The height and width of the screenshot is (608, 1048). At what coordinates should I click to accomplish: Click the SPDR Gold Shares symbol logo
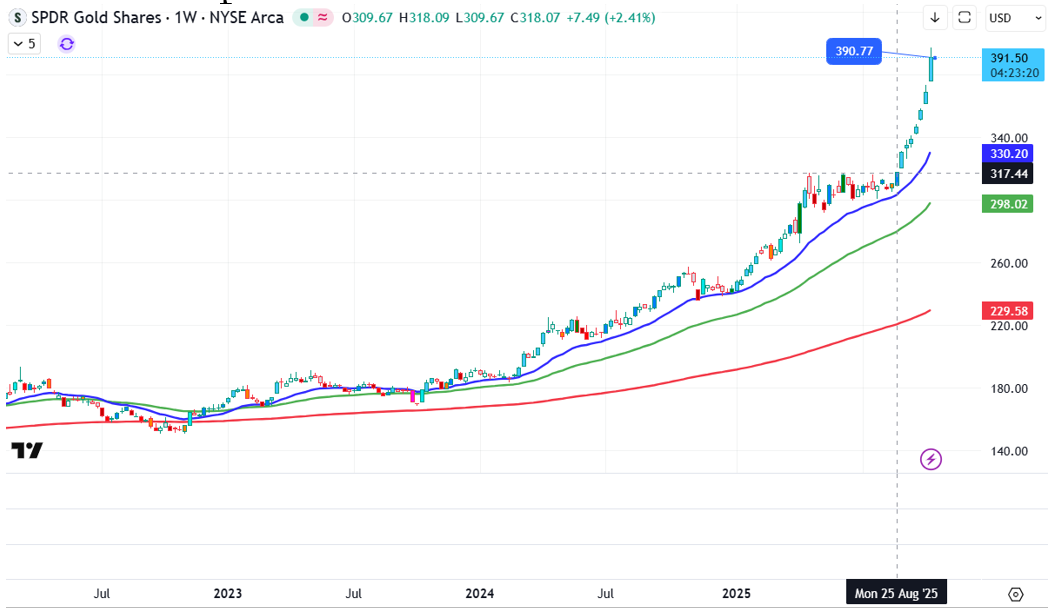pyautogui.click(x=18, y=17)
